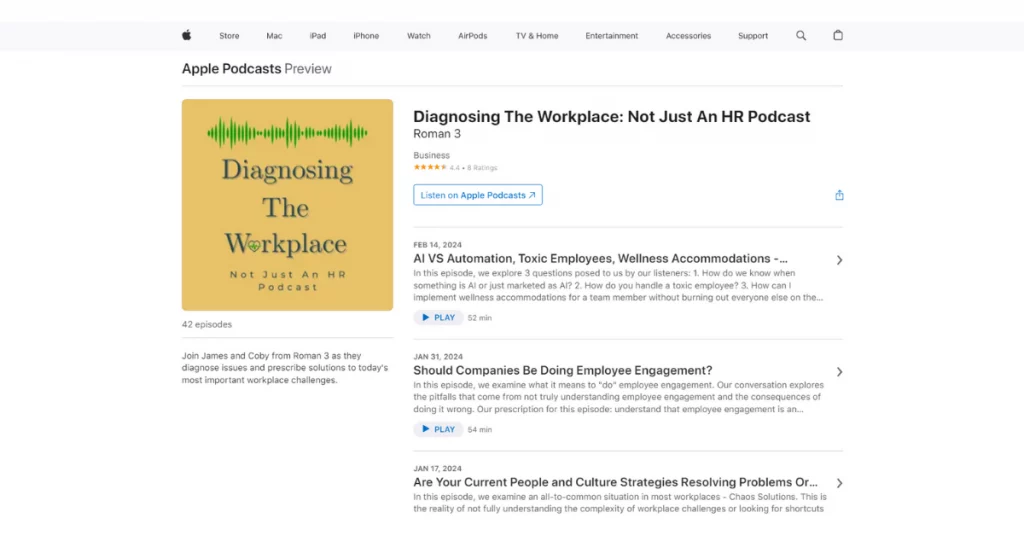
Task: Open the AirPods menu
Action: [473, 36]
